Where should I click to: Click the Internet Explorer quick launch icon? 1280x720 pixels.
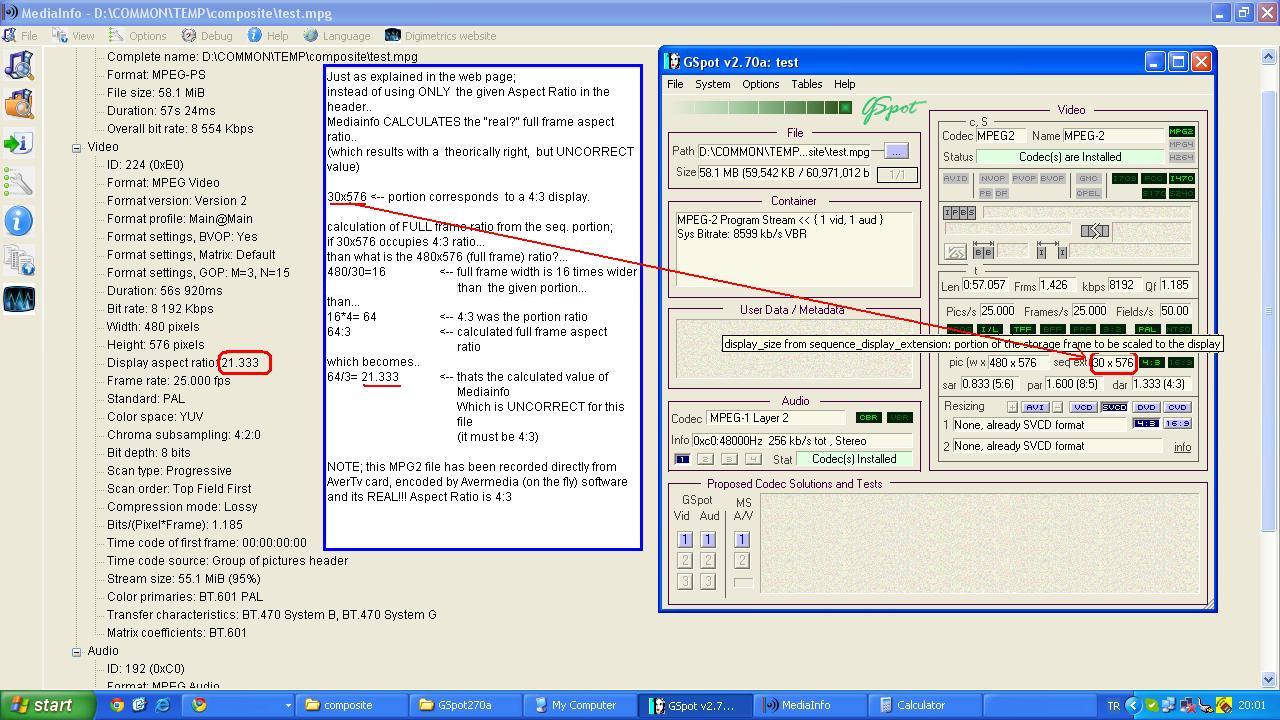pyautogui.click(x=161, y=705)
